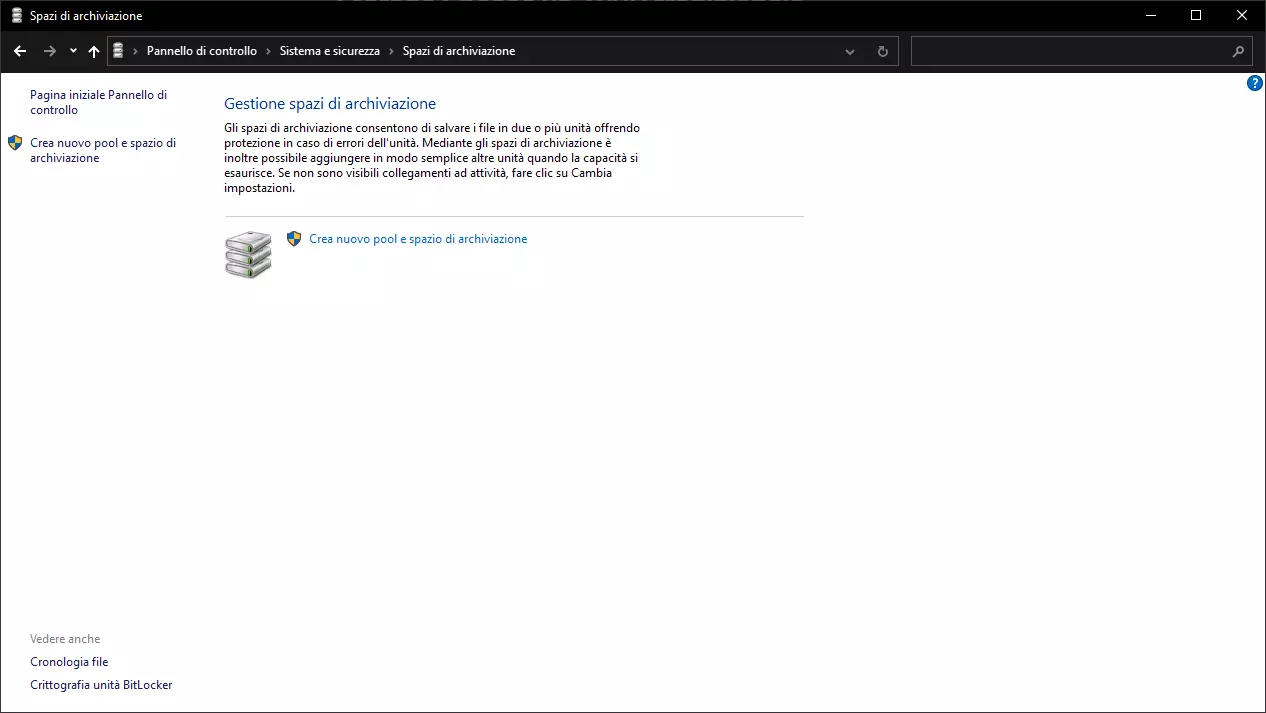Open Pagina iniziale Pannello di controllo
Screen dimensions: 1266x713
click(98, 102)
